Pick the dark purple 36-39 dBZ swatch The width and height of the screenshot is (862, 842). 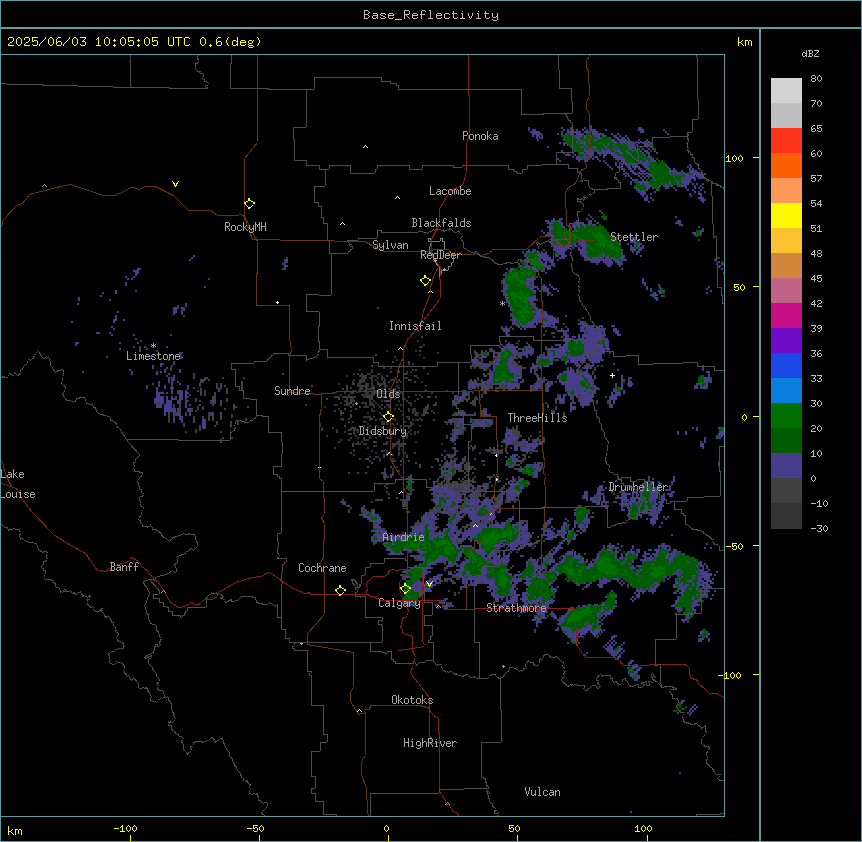(x=786, y=340)
